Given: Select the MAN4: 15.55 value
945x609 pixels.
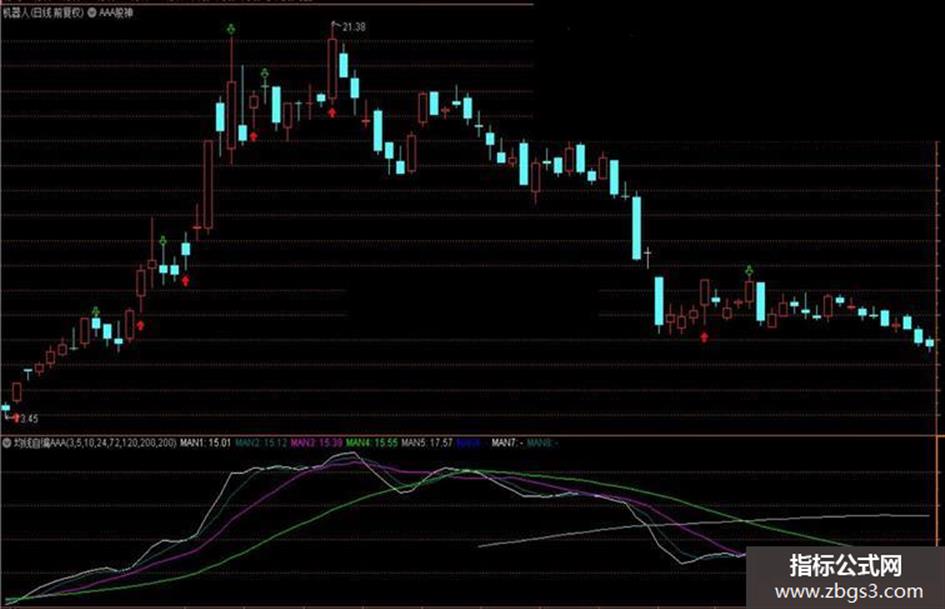Looking at the screenshot, I should tap(372, 443).
